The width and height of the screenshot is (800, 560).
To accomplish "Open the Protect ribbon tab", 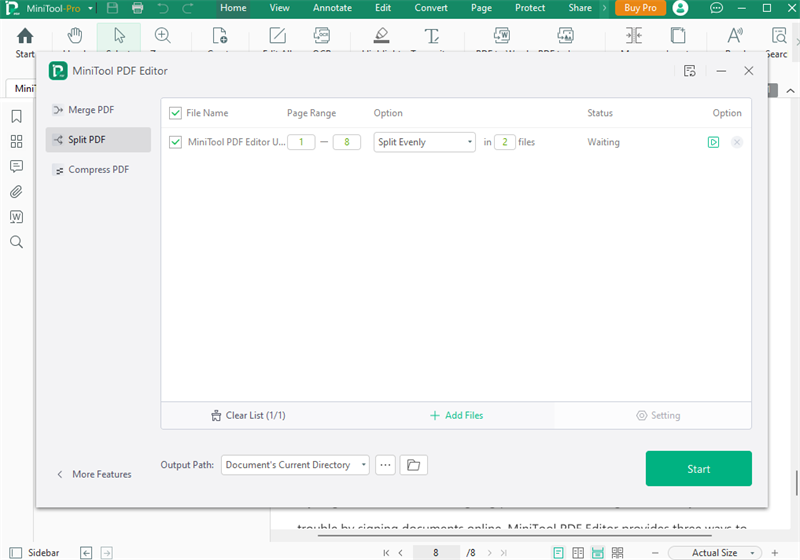I will tap(530, 8).
